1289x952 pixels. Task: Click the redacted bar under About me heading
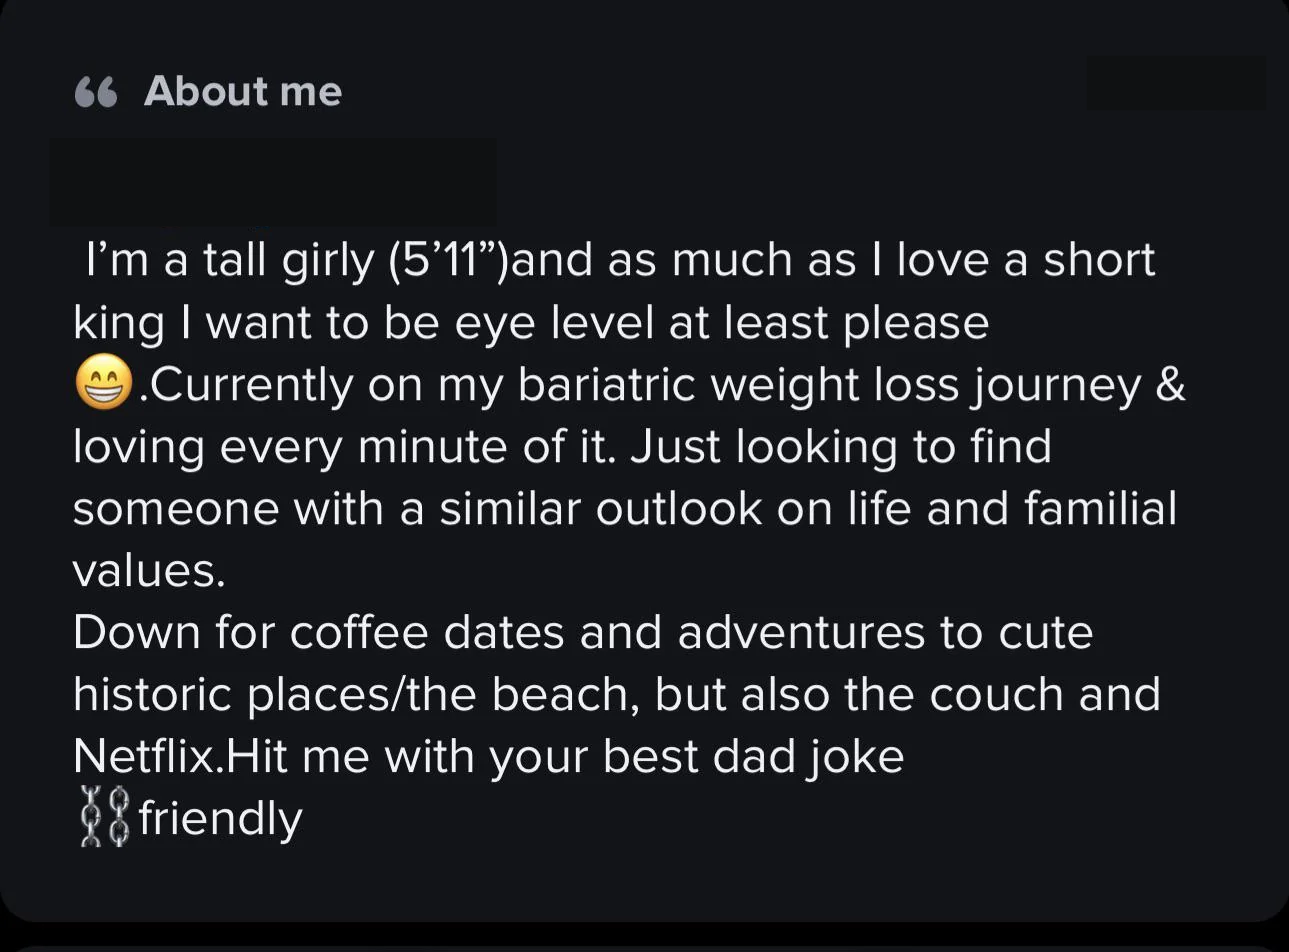[x=273, y=182]
